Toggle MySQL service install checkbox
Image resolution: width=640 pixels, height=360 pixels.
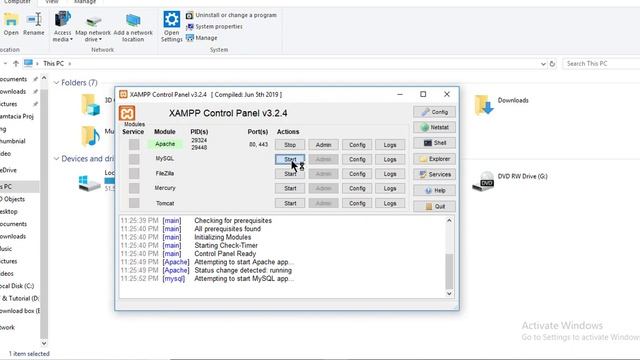tap(134, 159)
